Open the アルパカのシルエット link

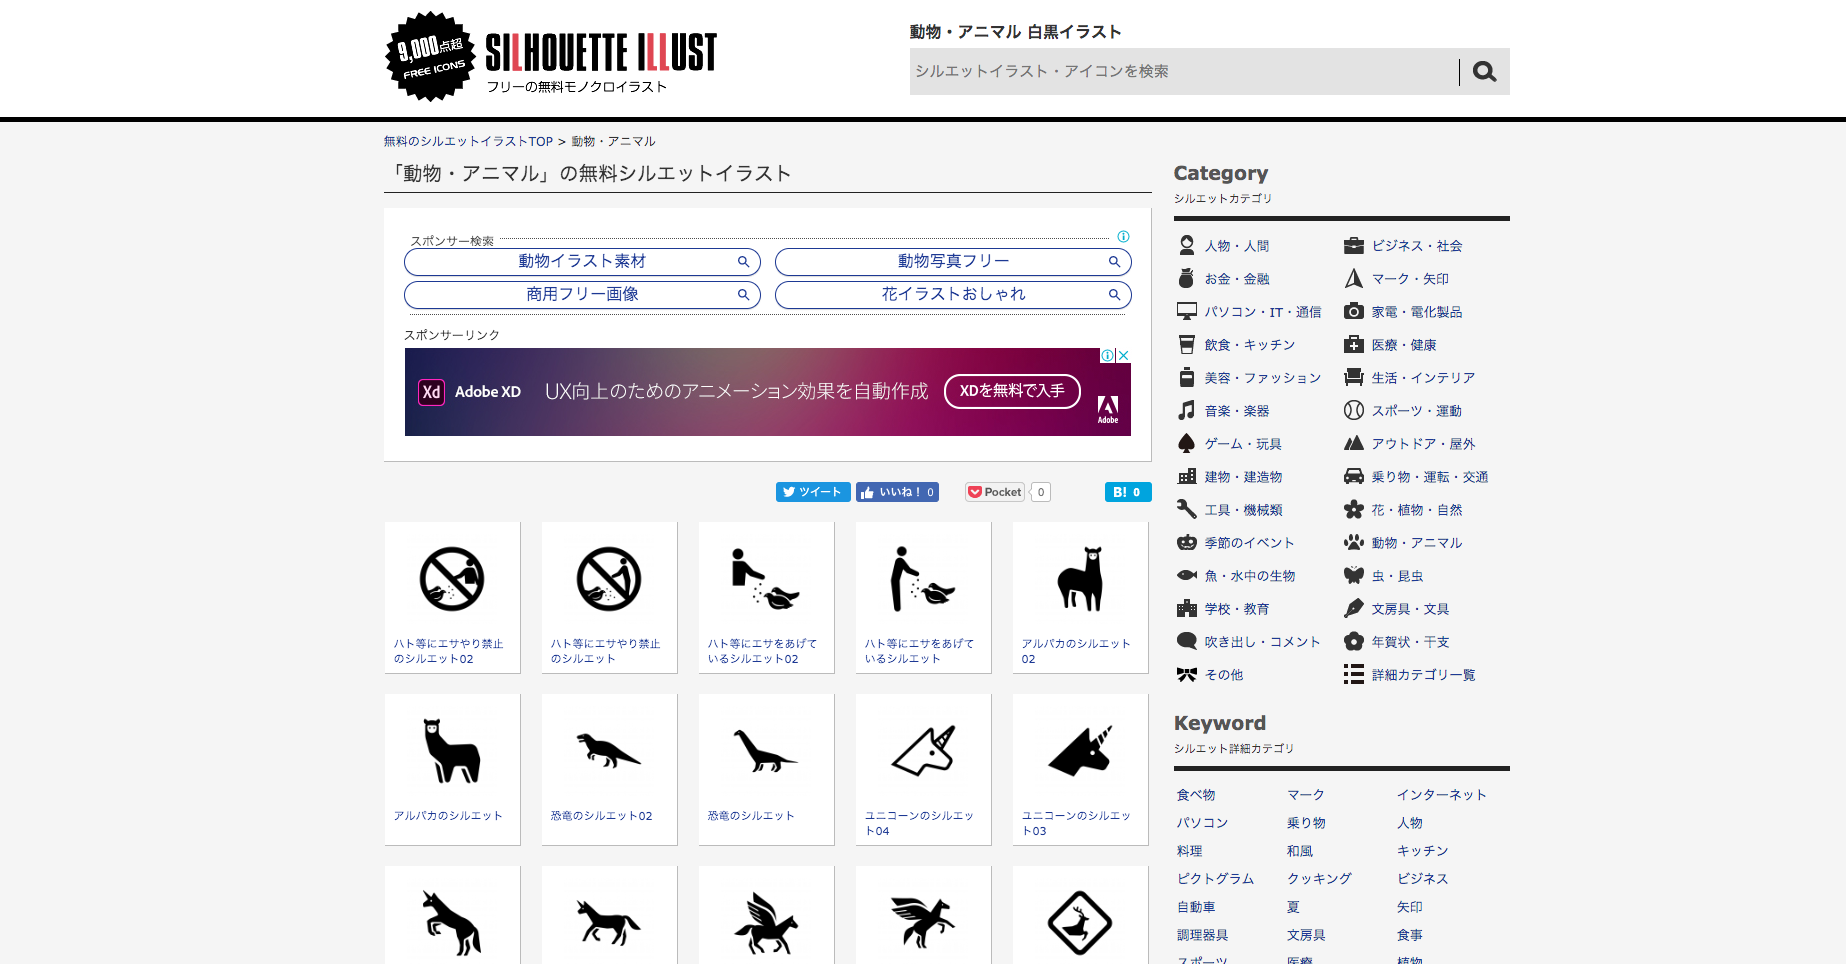pyautogui.click(x=448, y=816)
